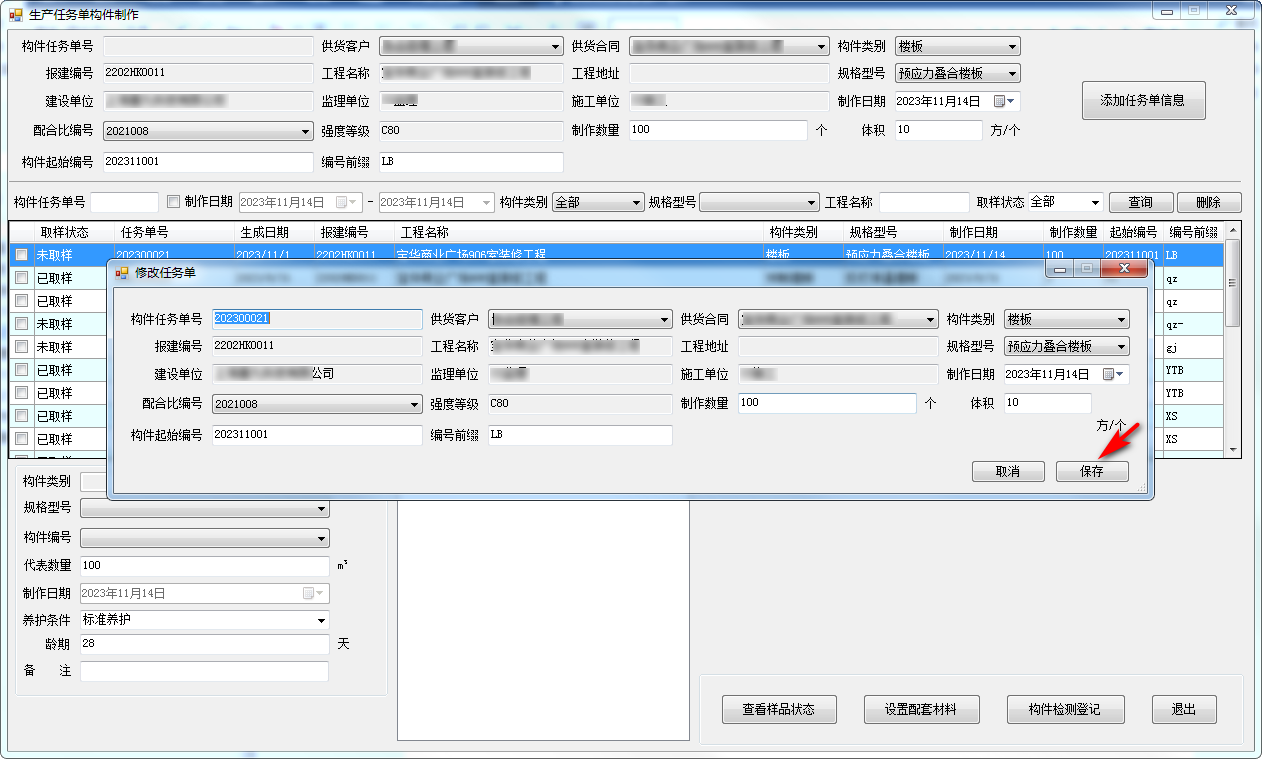Check the first 未取样 row checkbox

(21, 255)
